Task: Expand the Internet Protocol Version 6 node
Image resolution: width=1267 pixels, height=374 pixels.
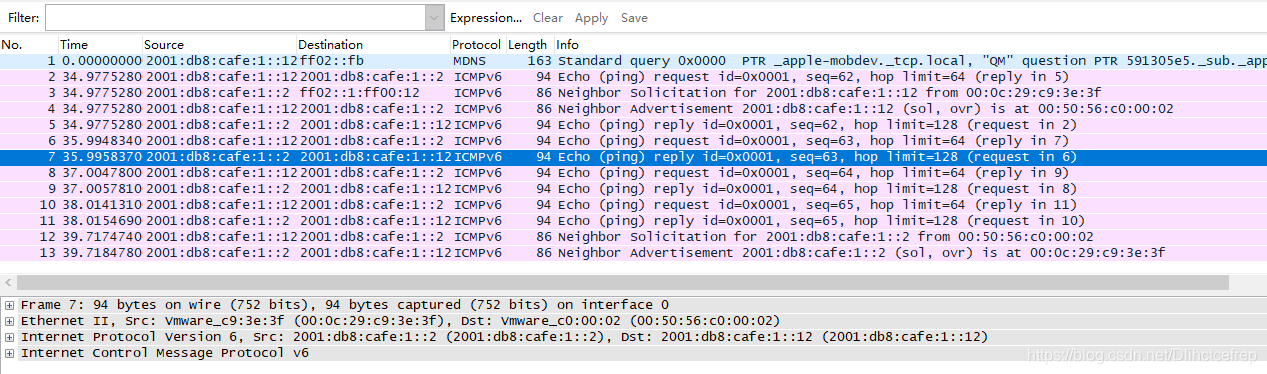Action: click(x=10, y=337)
